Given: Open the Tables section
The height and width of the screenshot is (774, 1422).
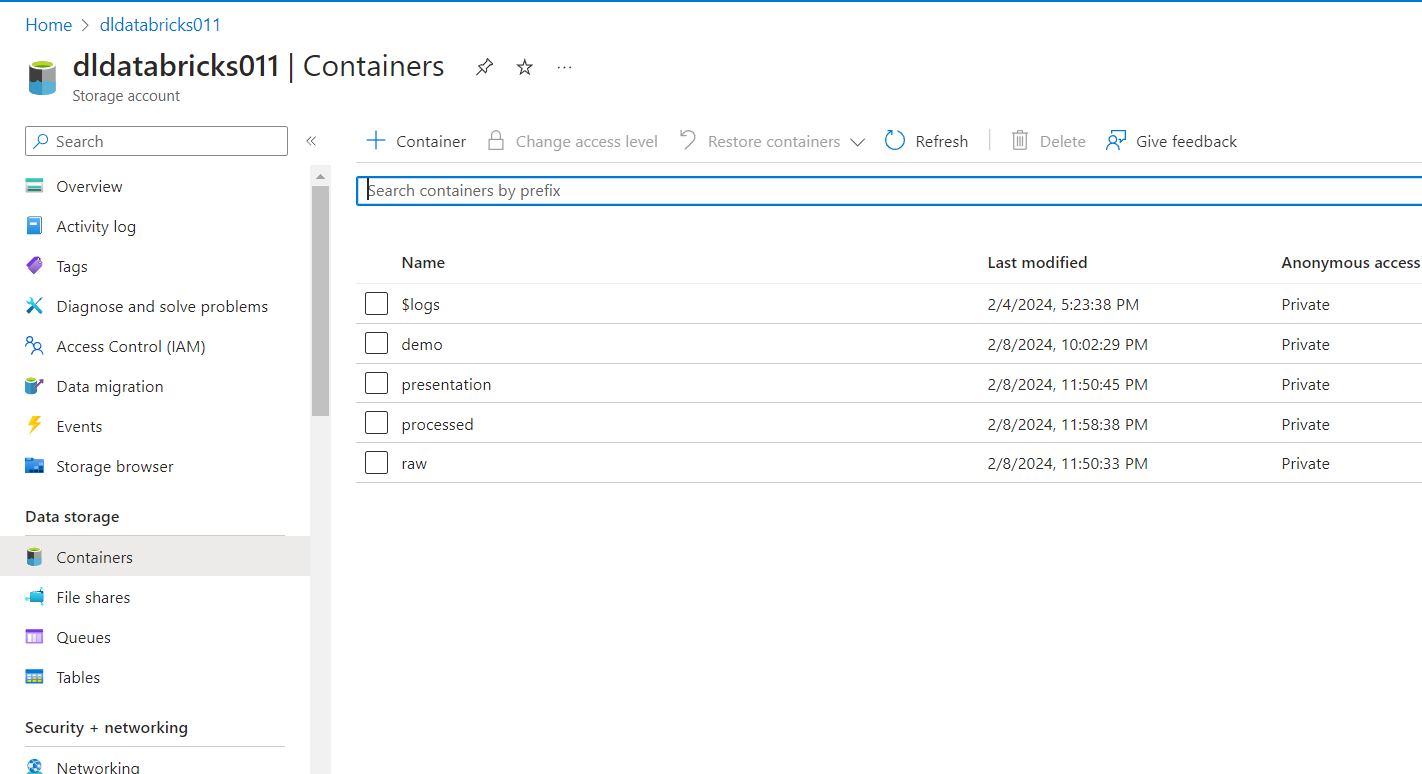Looking at the screenshot, I should 80,677.
